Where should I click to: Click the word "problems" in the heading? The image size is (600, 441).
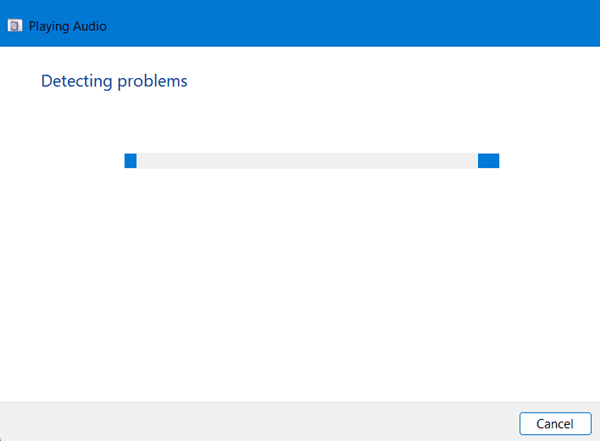[x=150, y=81]
